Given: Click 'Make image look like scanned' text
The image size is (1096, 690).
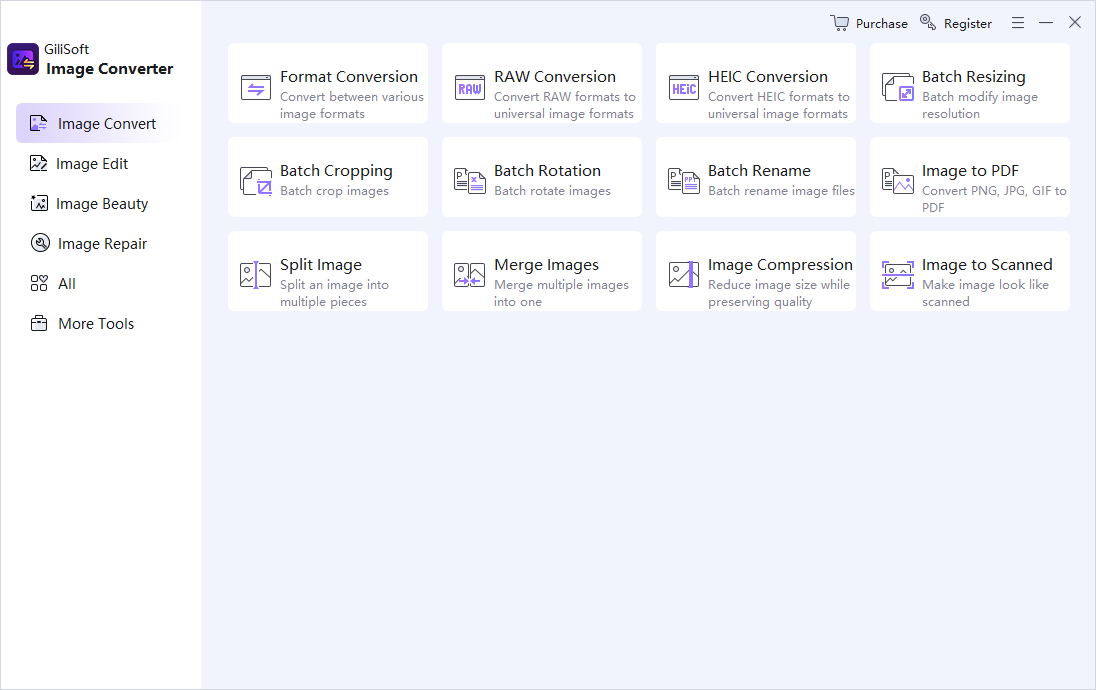Looking at the screenshot, I should [985, 294].
